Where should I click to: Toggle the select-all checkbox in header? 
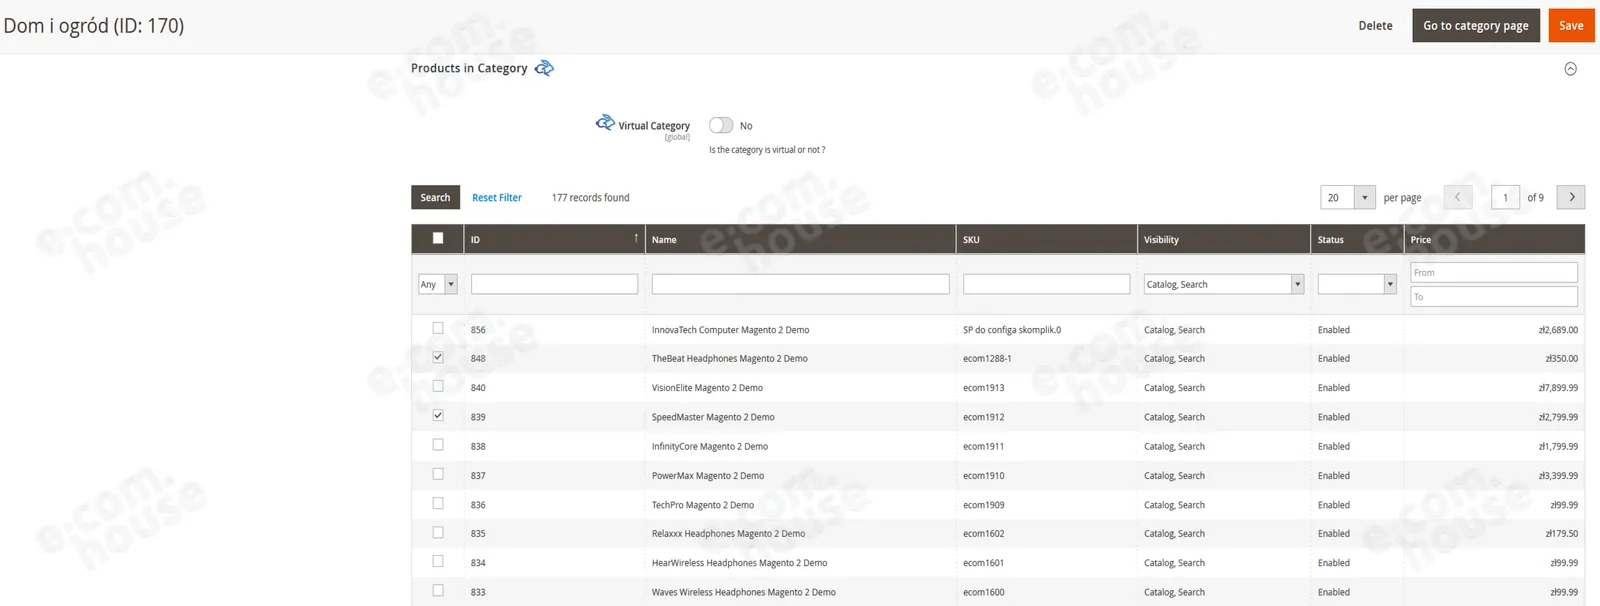pyautogui.click(x=438, y=238)
